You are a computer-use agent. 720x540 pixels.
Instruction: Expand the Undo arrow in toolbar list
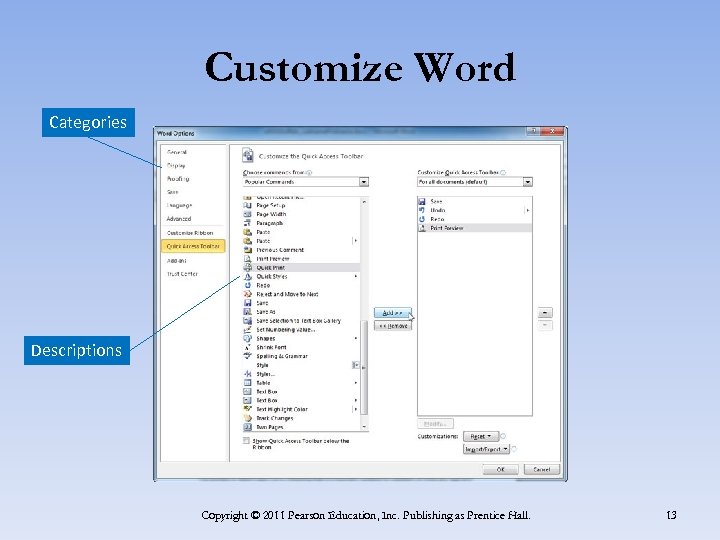(x=528, y=210)
